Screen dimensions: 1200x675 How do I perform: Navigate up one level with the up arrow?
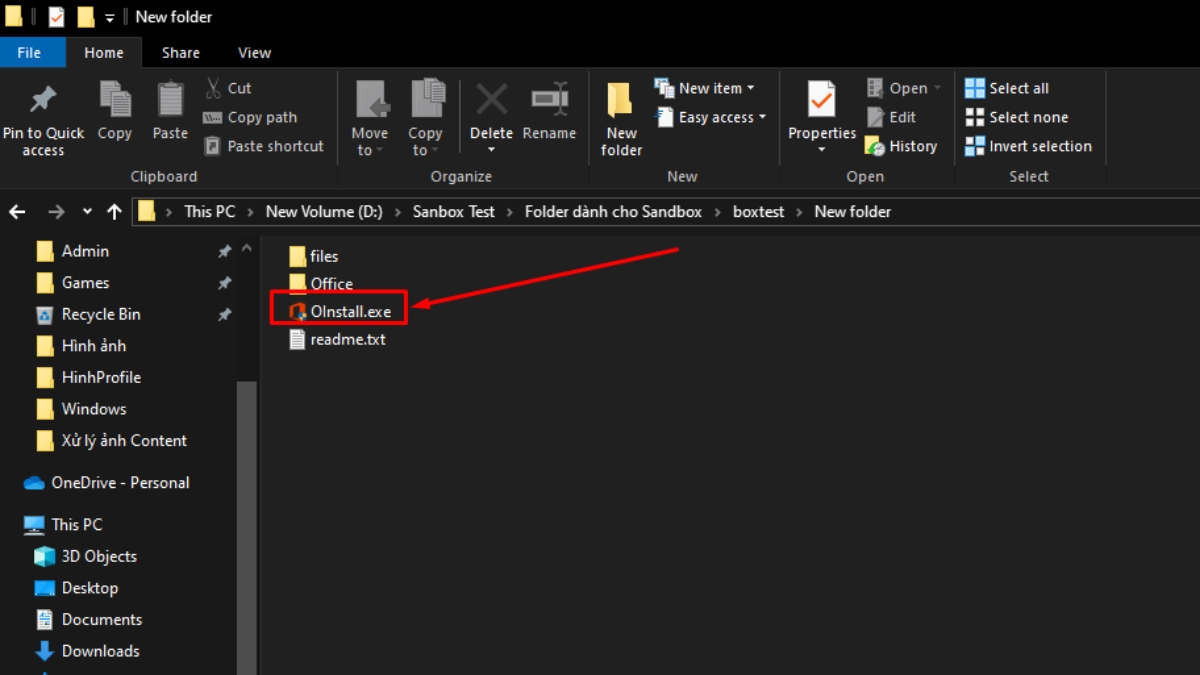click(x=114, y=211)
